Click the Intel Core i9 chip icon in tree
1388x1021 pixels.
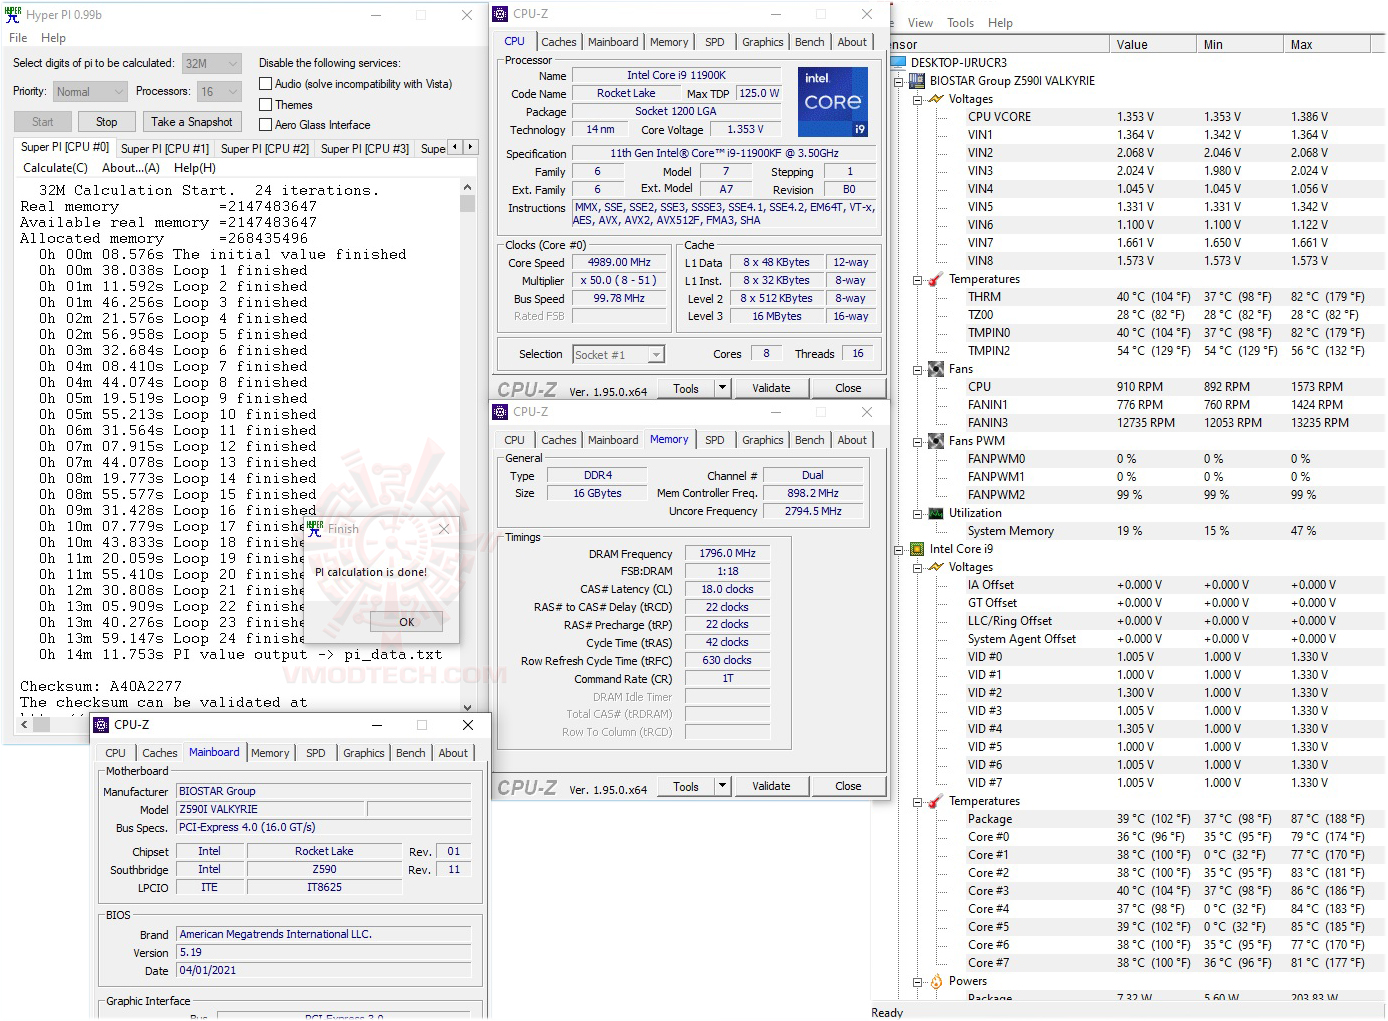point(916,549)
